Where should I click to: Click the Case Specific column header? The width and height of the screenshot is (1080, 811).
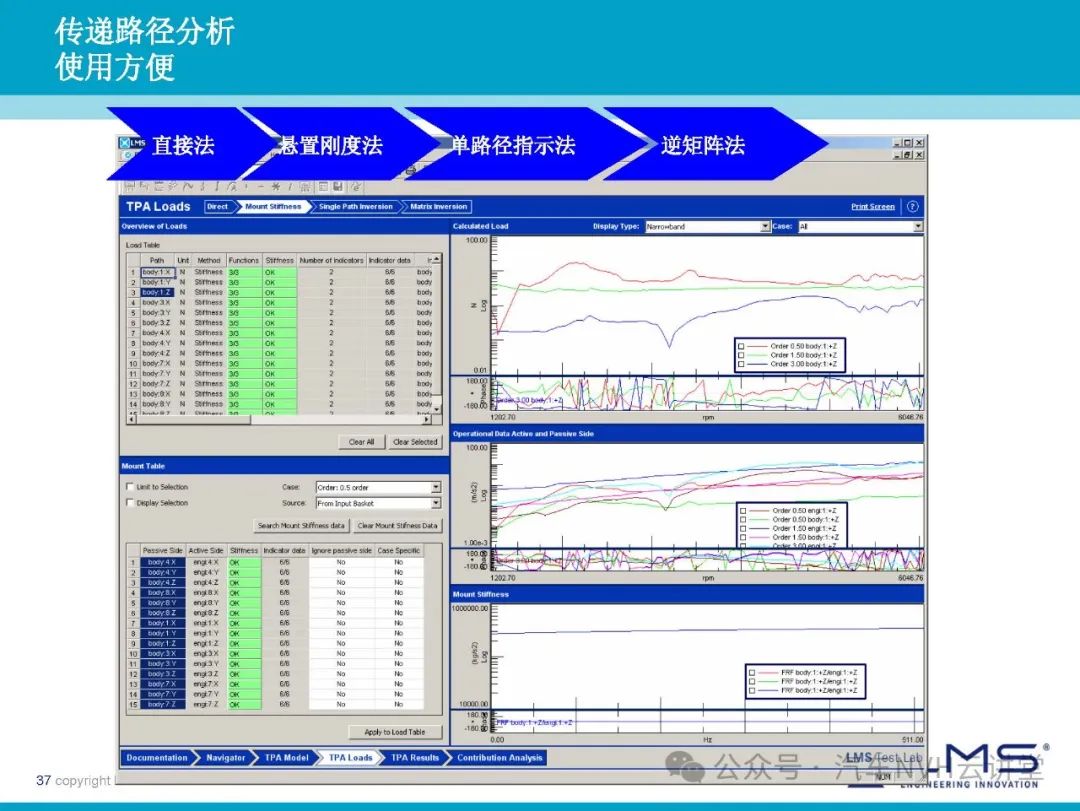point(399,551)
